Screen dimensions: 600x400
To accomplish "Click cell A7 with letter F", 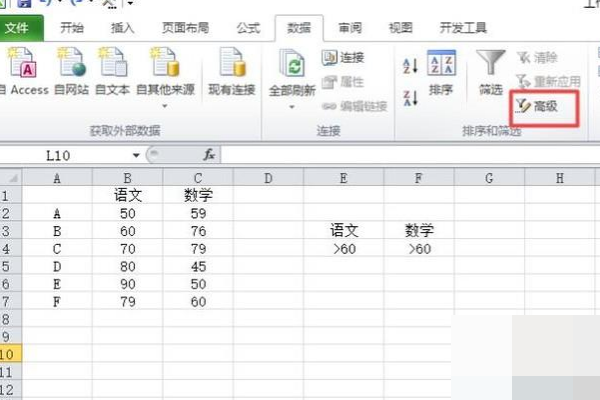I will (57, 302).
